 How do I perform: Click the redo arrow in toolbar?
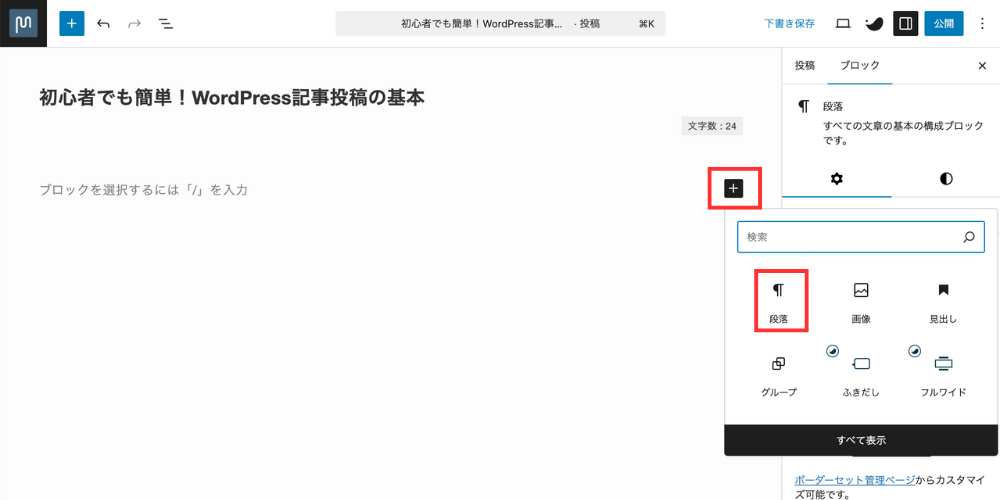[134, 23]
